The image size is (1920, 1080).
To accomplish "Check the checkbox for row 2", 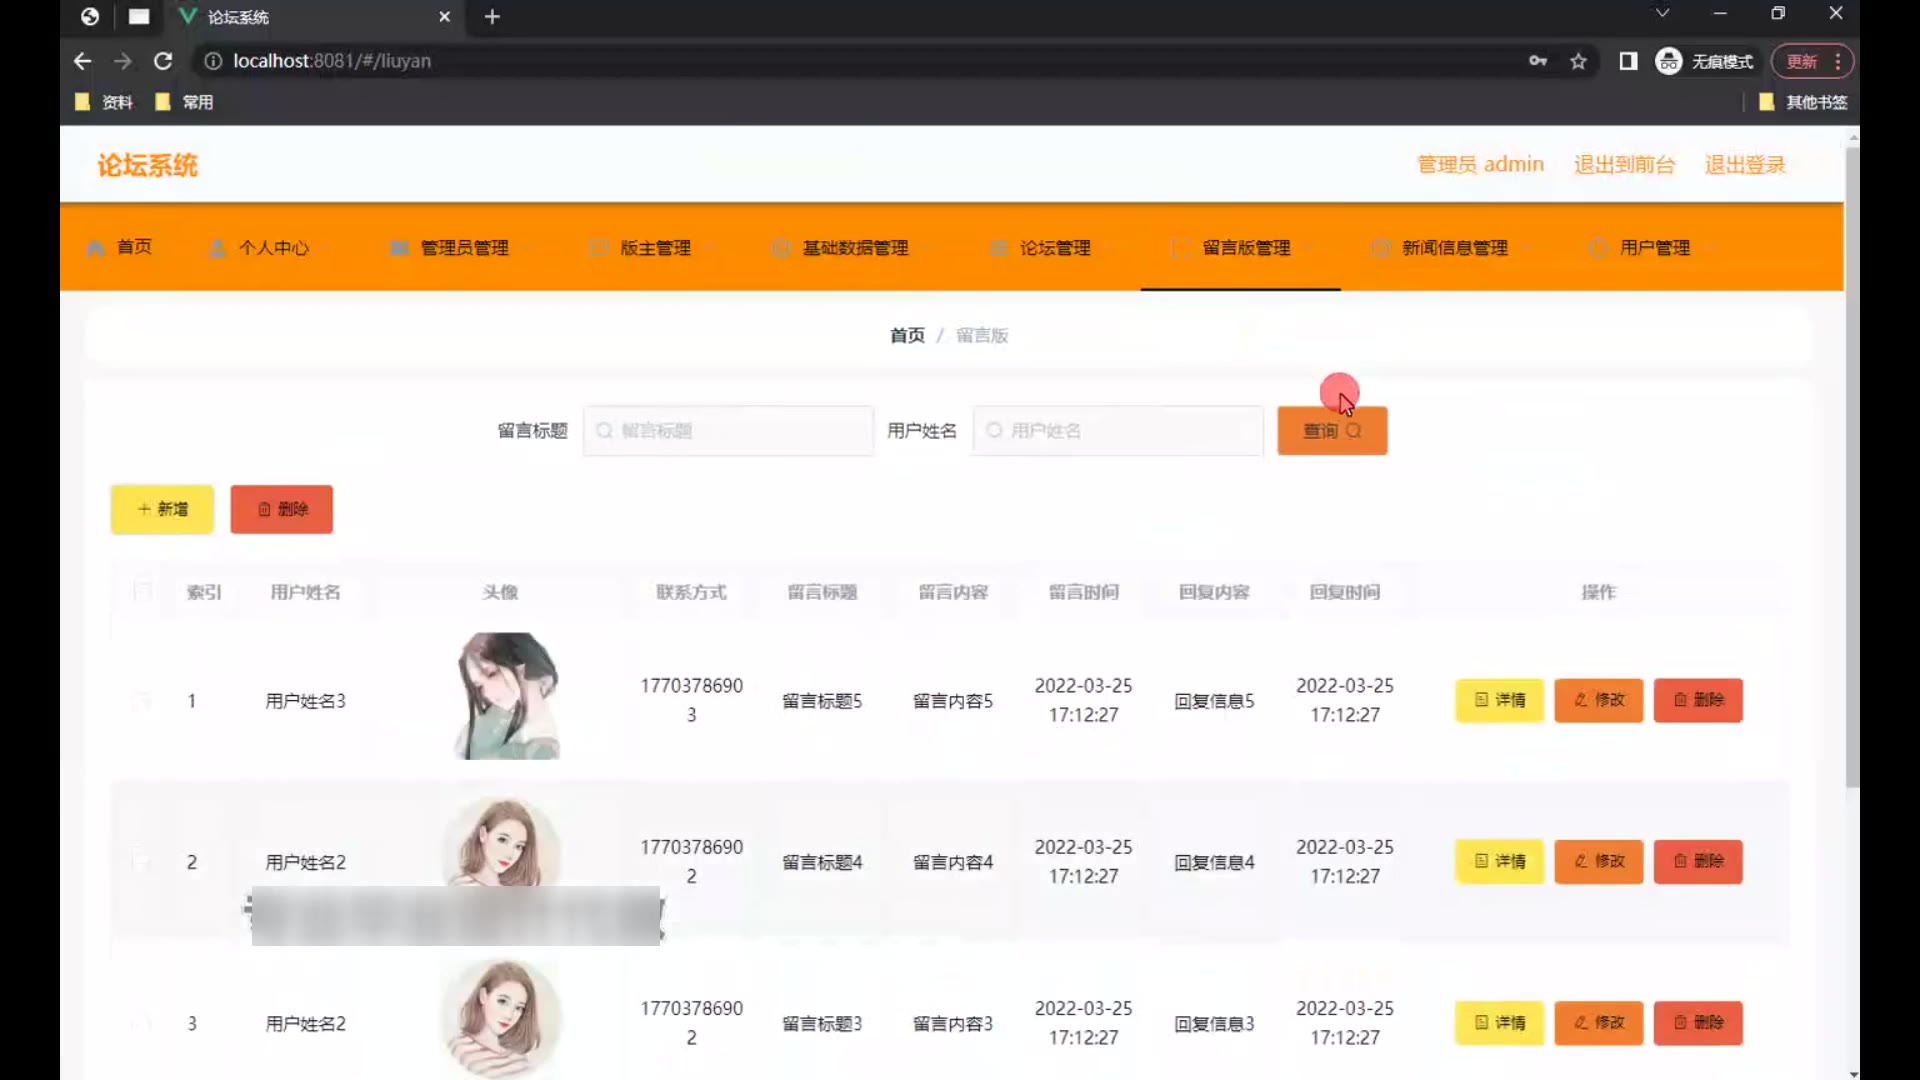I will click(x=143, y=862).
